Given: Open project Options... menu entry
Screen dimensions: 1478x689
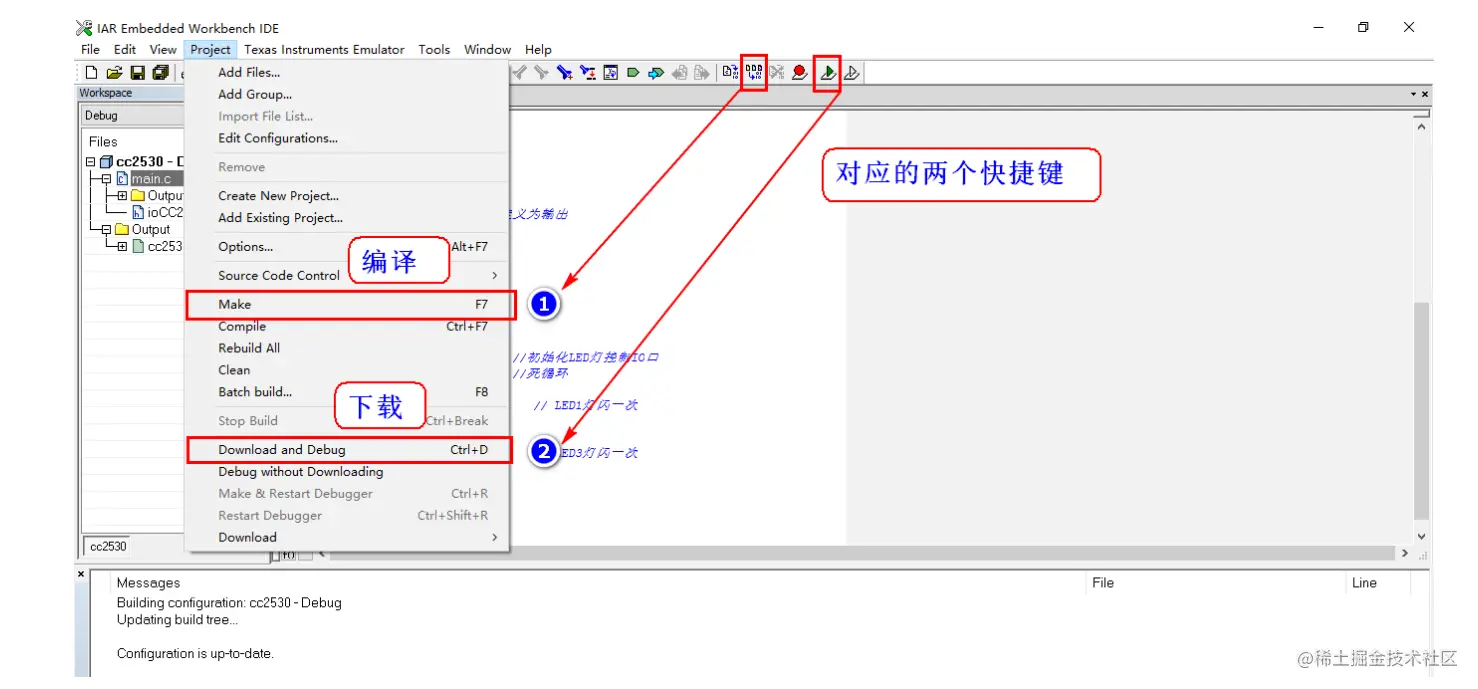Looking at the screenshot, I should coord(347,246).
